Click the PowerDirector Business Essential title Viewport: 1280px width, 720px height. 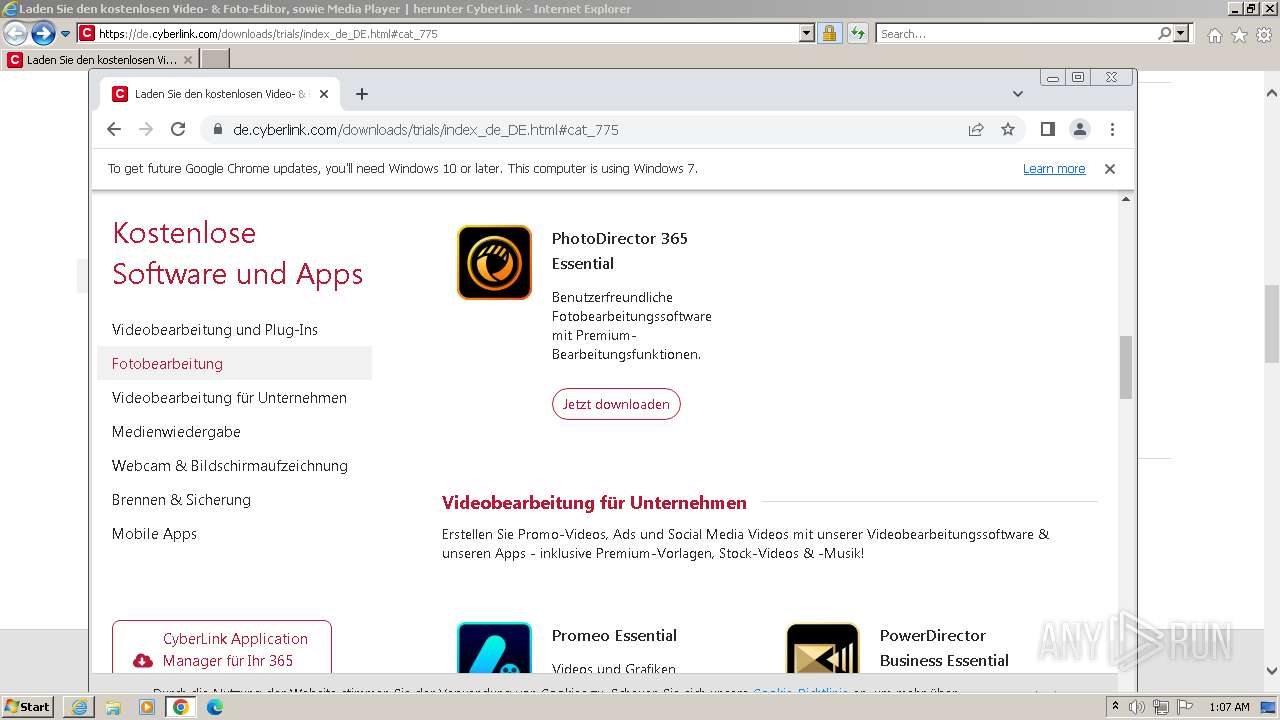click(x=944, y=648)
